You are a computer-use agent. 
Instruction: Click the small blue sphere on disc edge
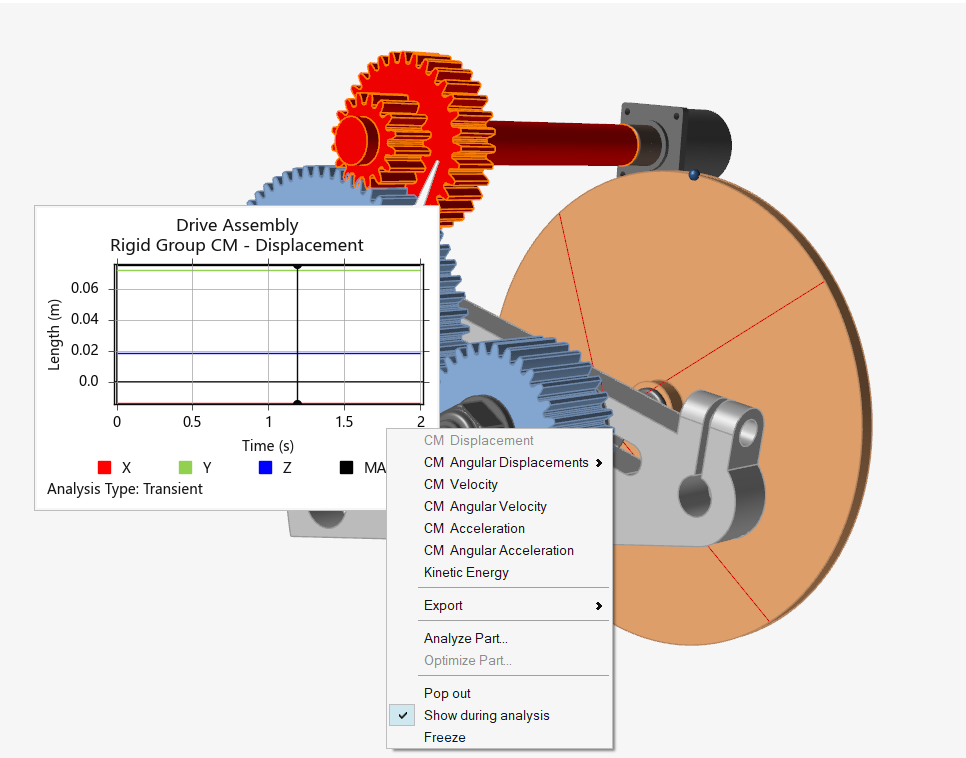[693, 176]
